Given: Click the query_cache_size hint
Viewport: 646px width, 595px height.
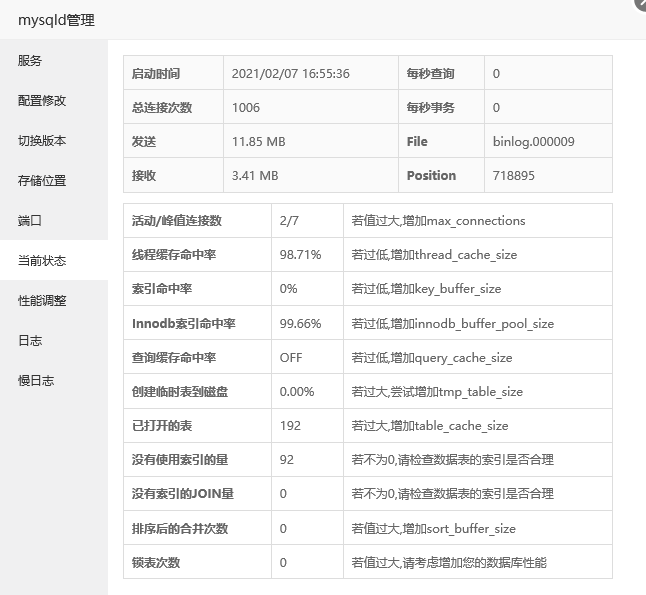Looking at the screenshot, I should 432,358.
